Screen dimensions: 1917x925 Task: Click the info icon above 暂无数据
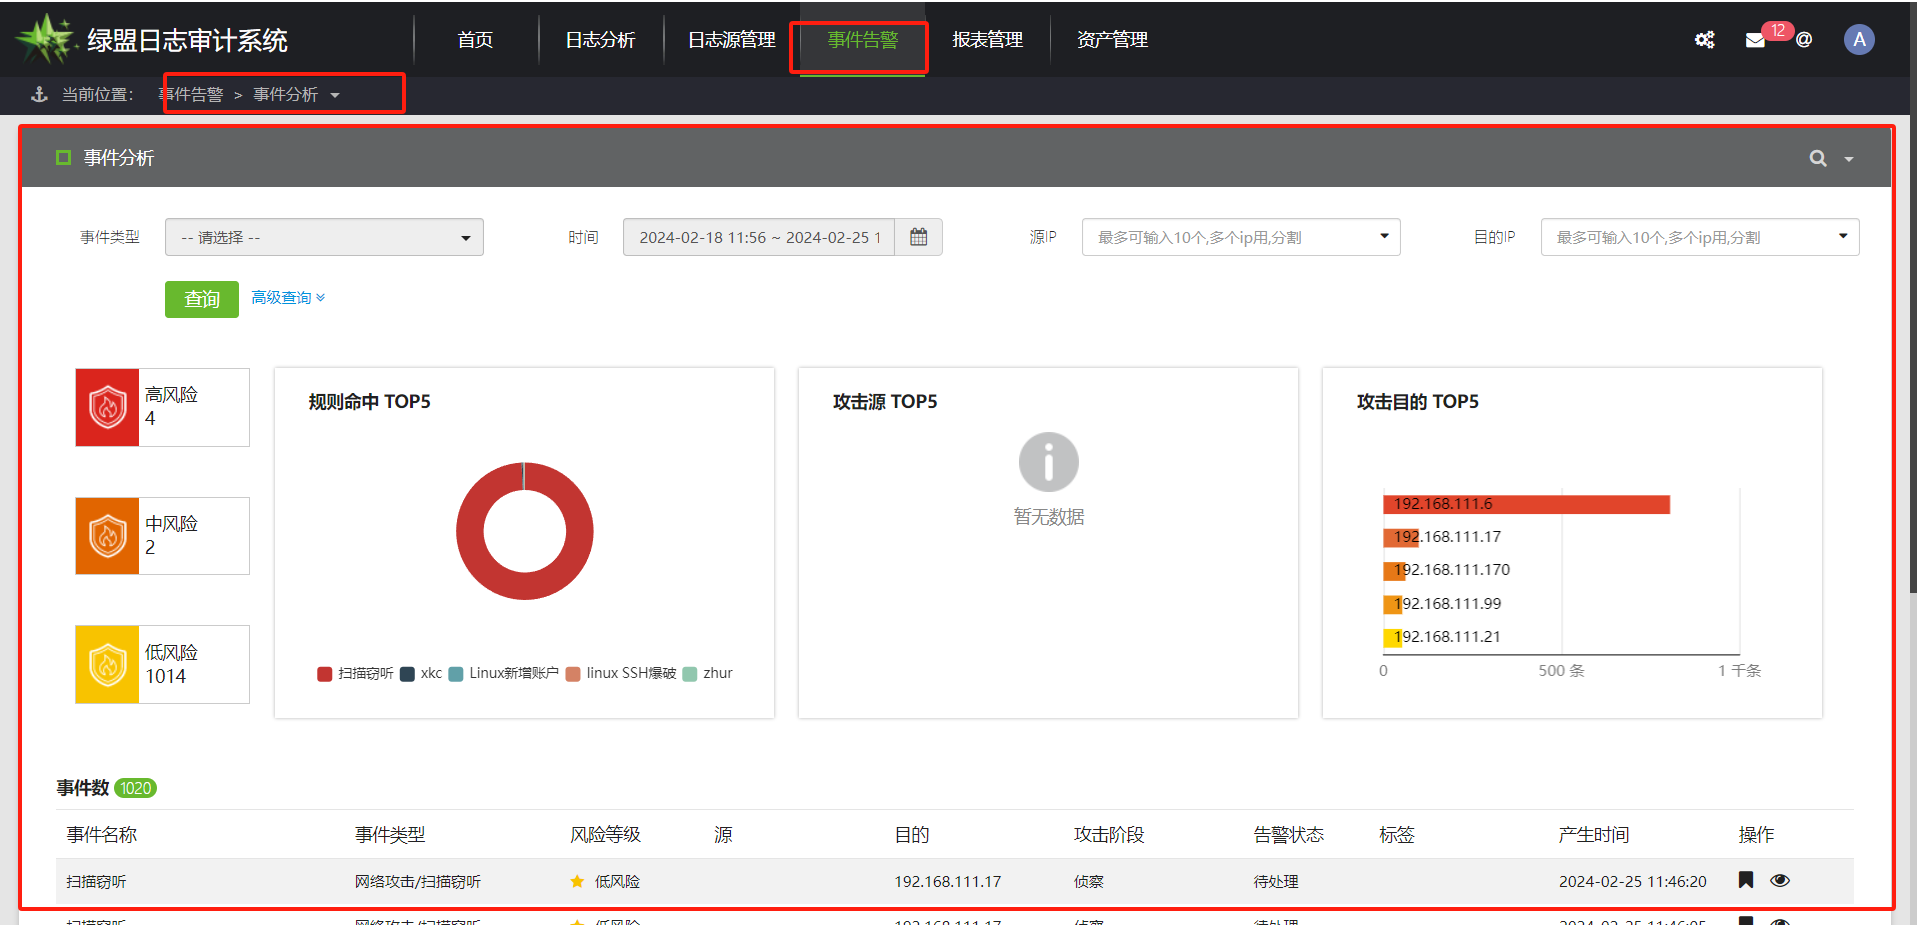[1048, 462]
